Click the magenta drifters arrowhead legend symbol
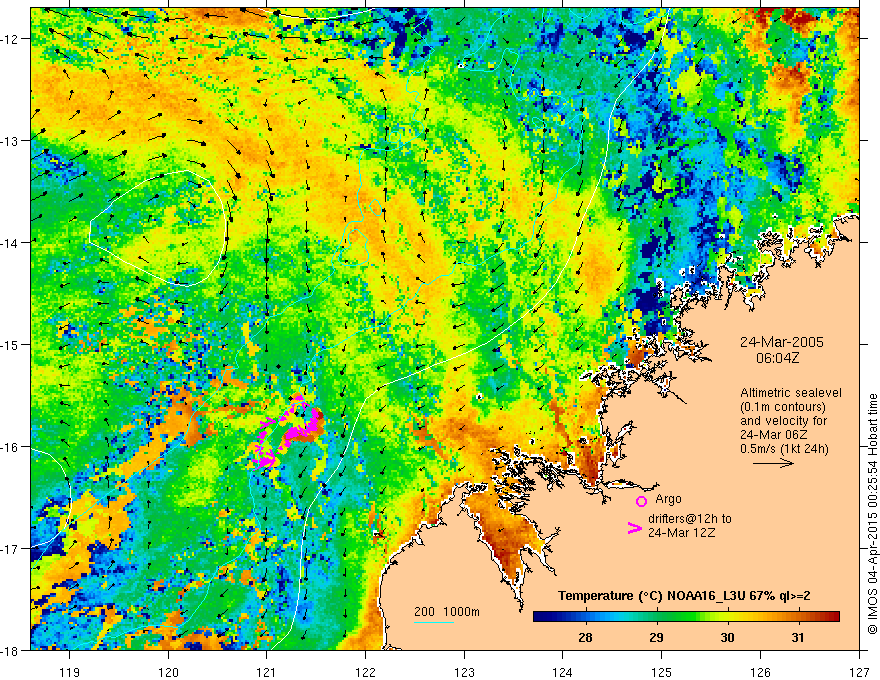880x680 pixels. 635,528
